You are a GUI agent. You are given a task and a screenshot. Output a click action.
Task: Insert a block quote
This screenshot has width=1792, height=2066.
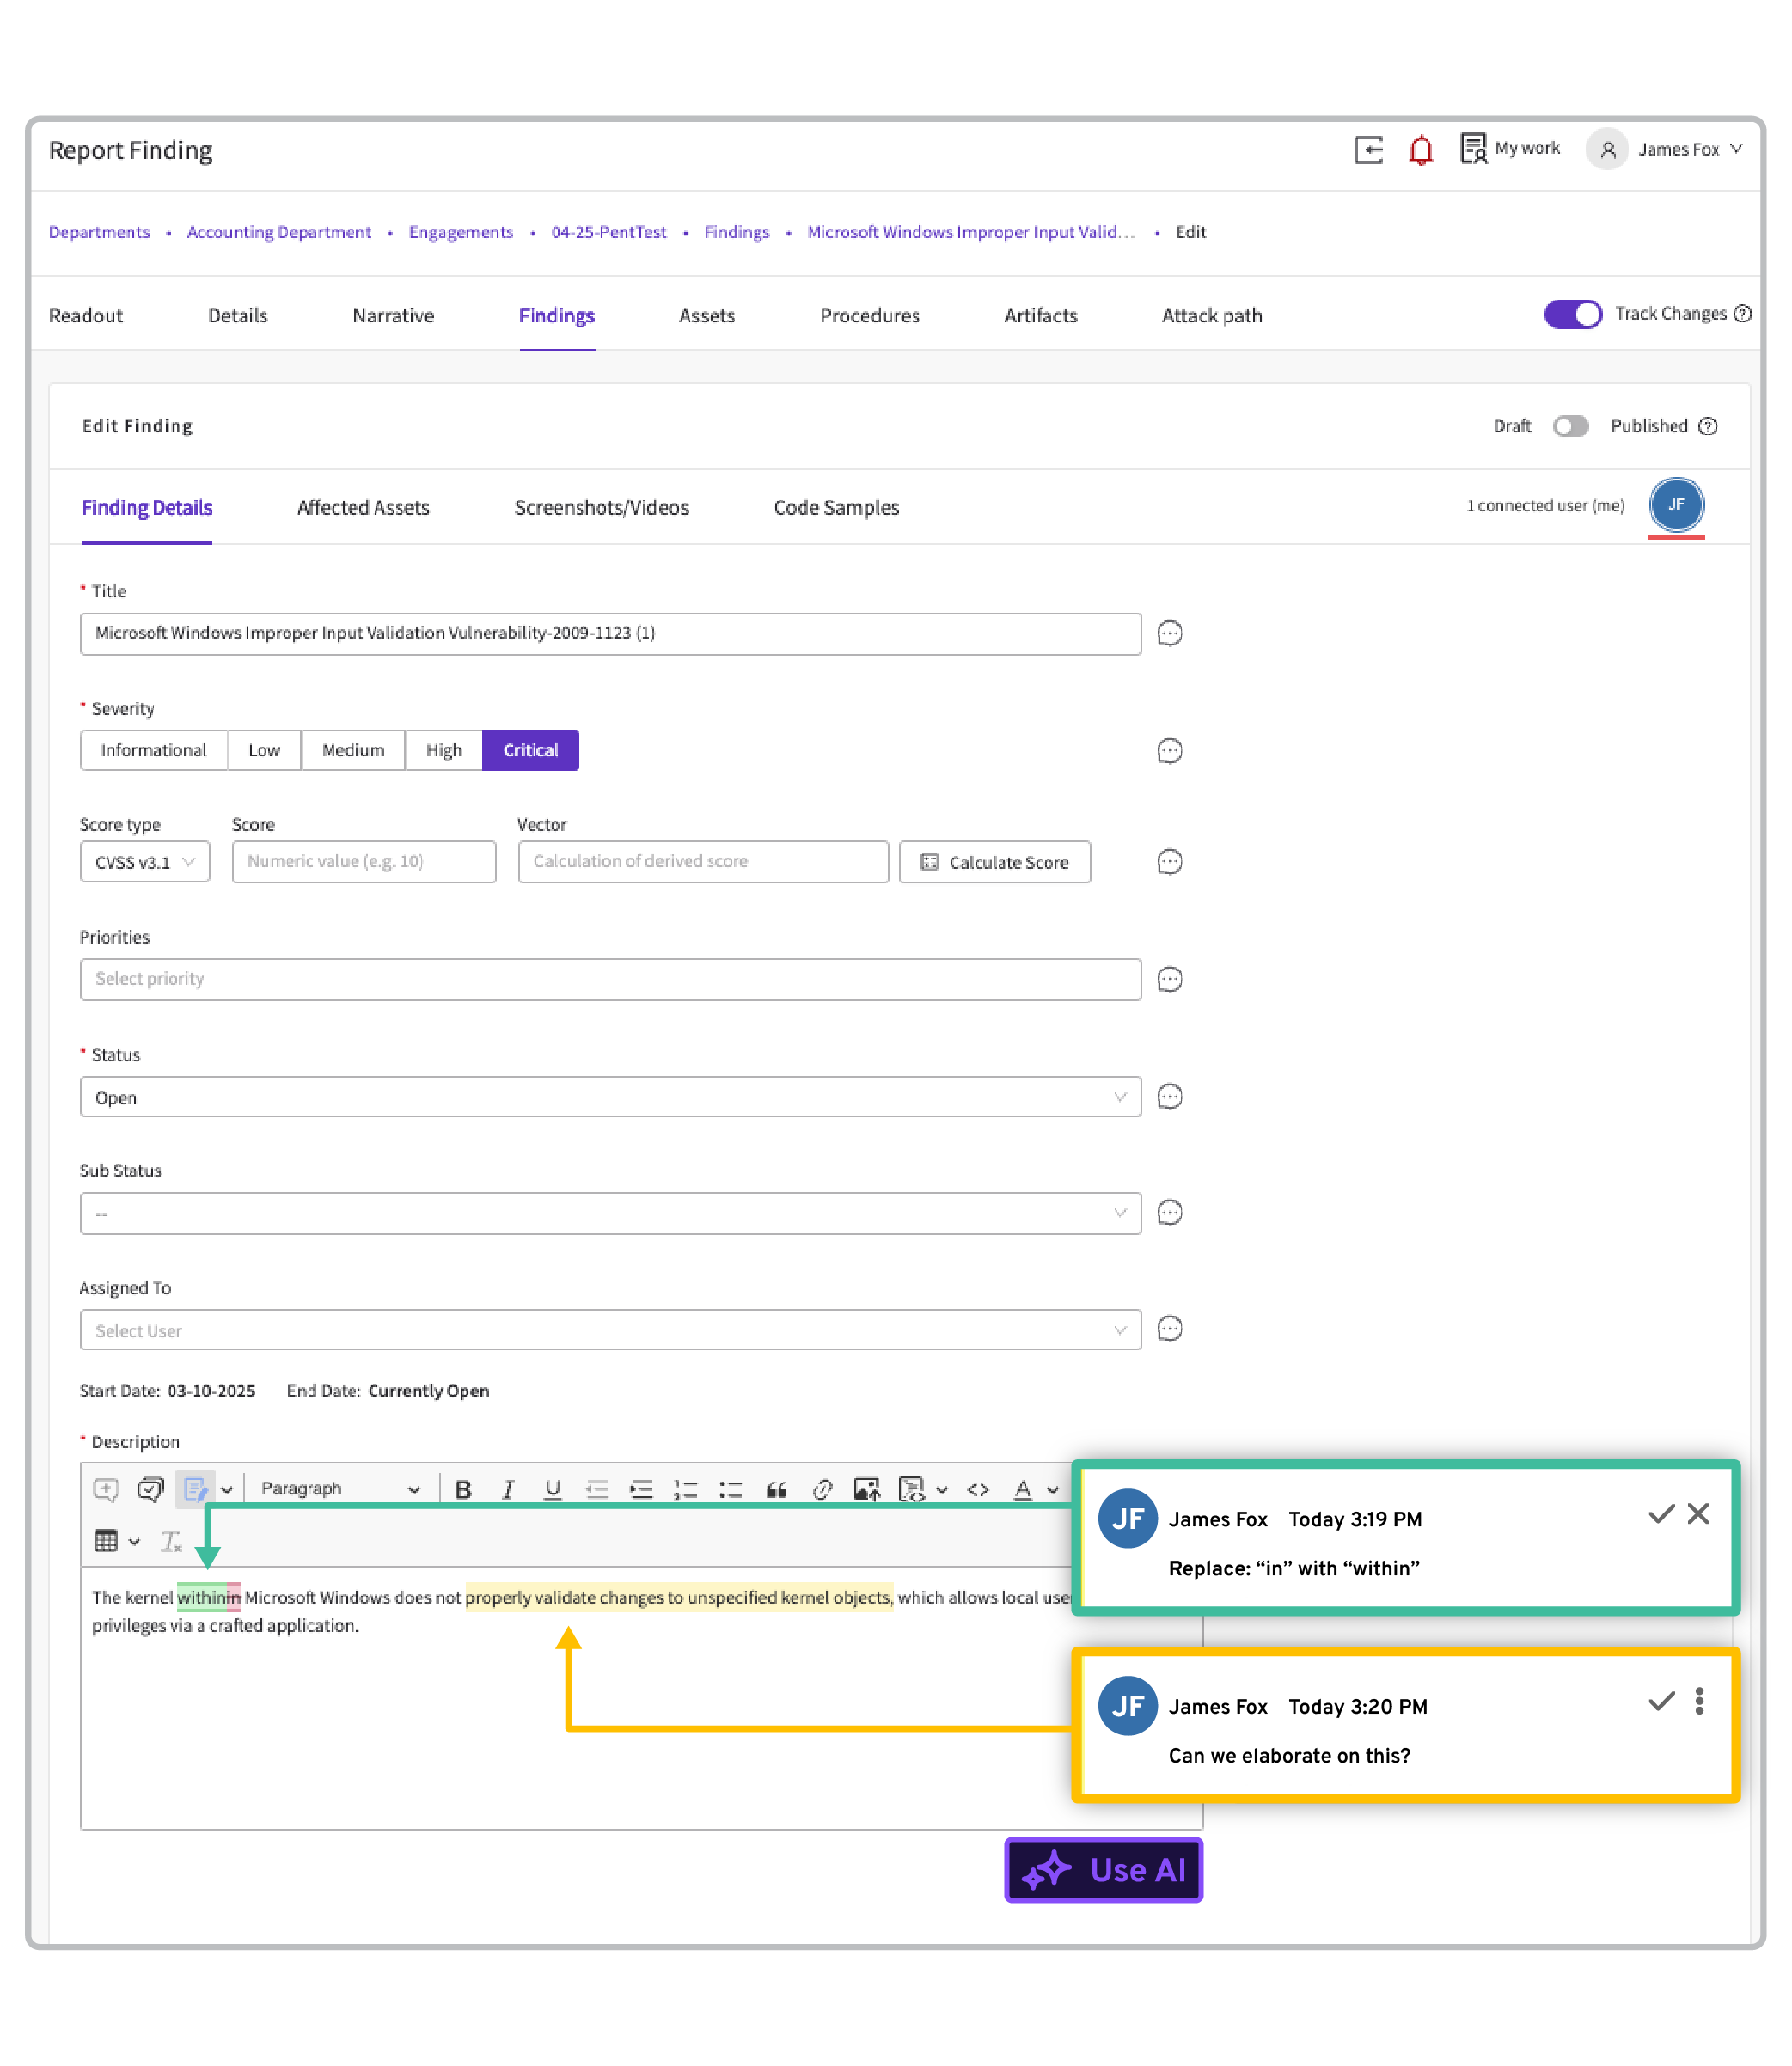pyautogui.click(x=776, y=1489)
